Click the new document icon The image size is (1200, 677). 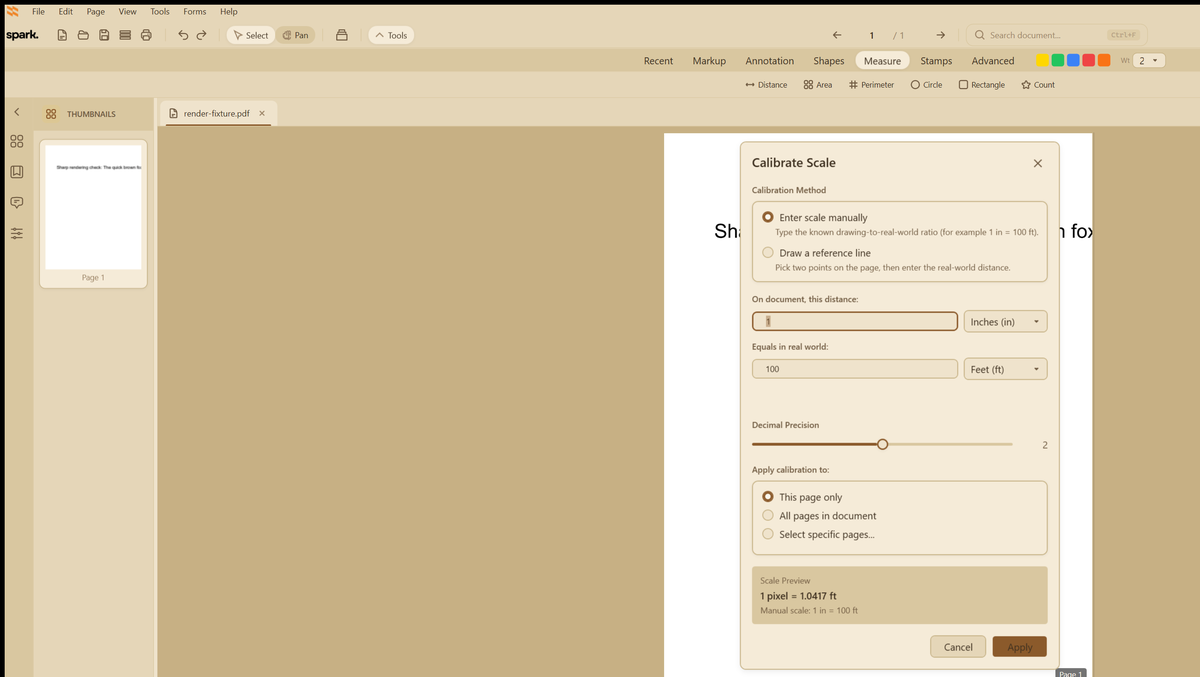pos(62,35)
